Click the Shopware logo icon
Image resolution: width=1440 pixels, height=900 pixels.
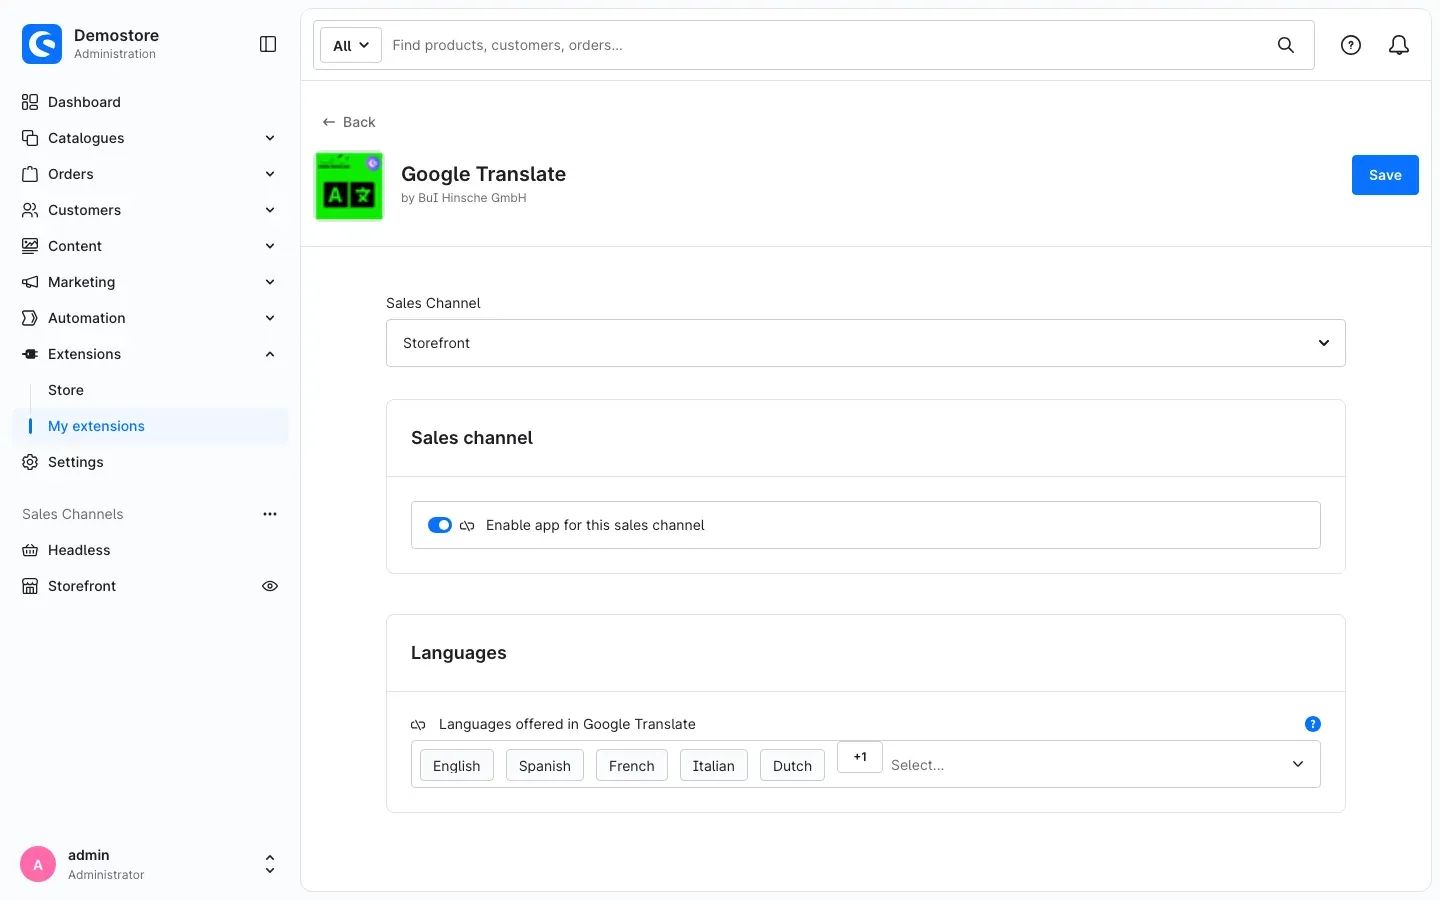point(42,44)
